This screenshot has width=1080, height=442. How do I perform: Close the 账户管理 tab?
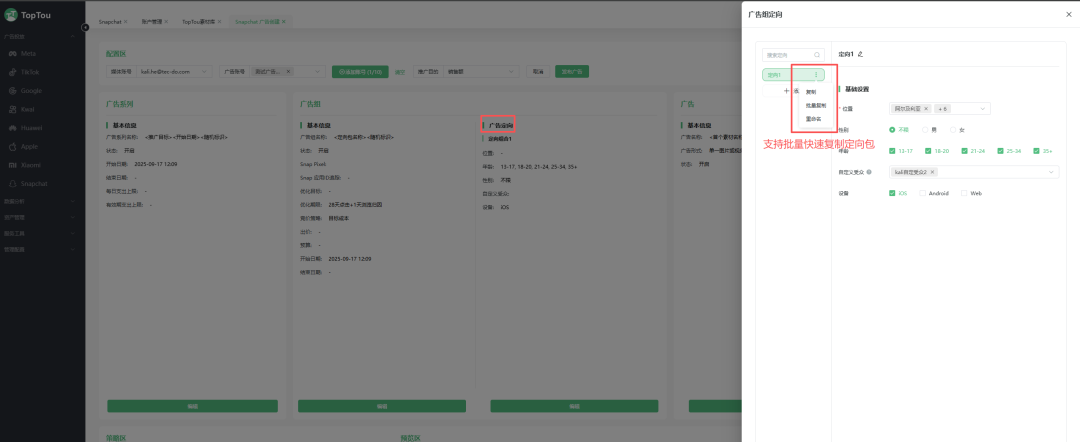click(x=165, y=22)
